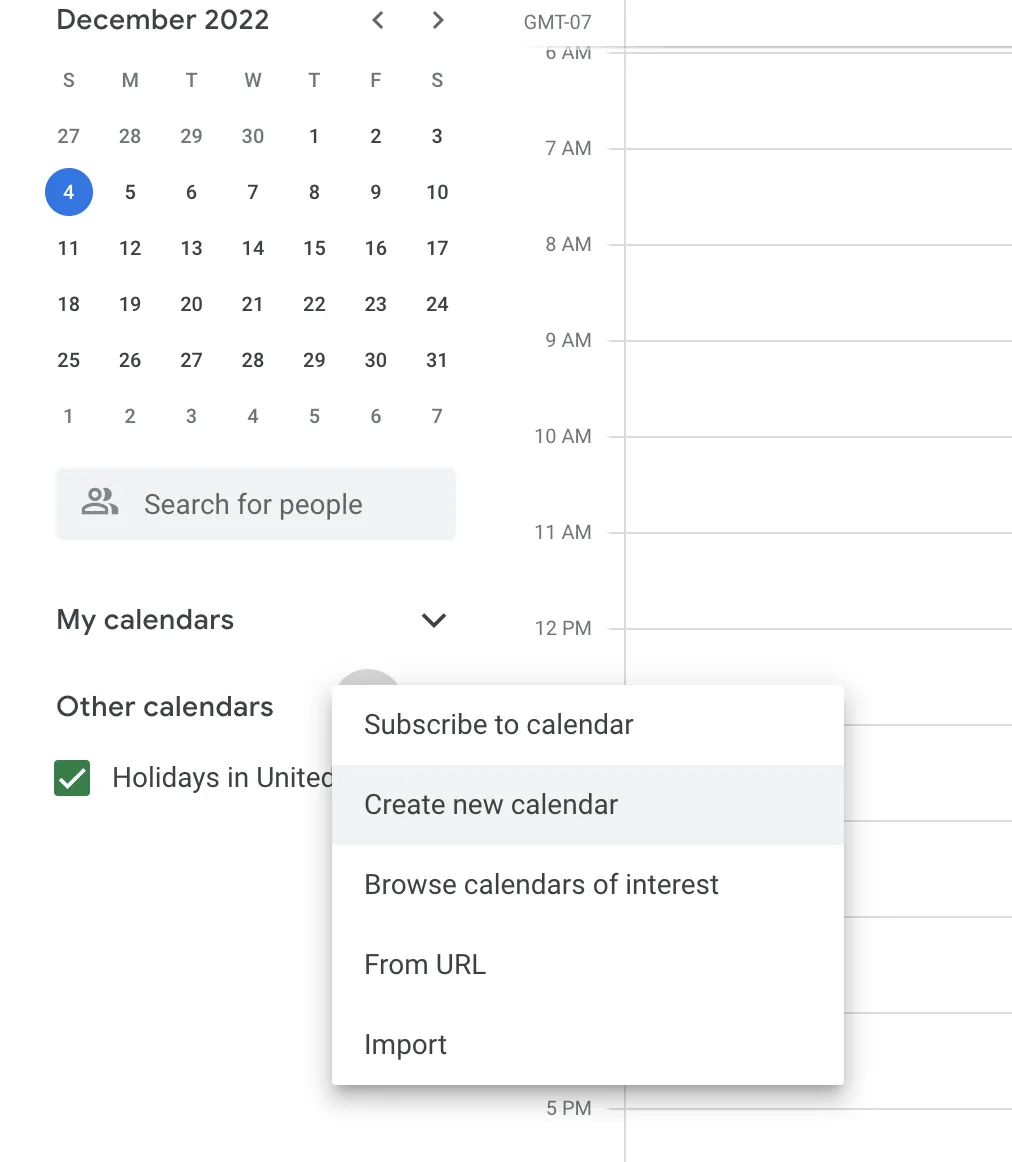The image size is (1012, 1162).
Task: Click the previous month navigation arrow
Action: pos(377,19)
